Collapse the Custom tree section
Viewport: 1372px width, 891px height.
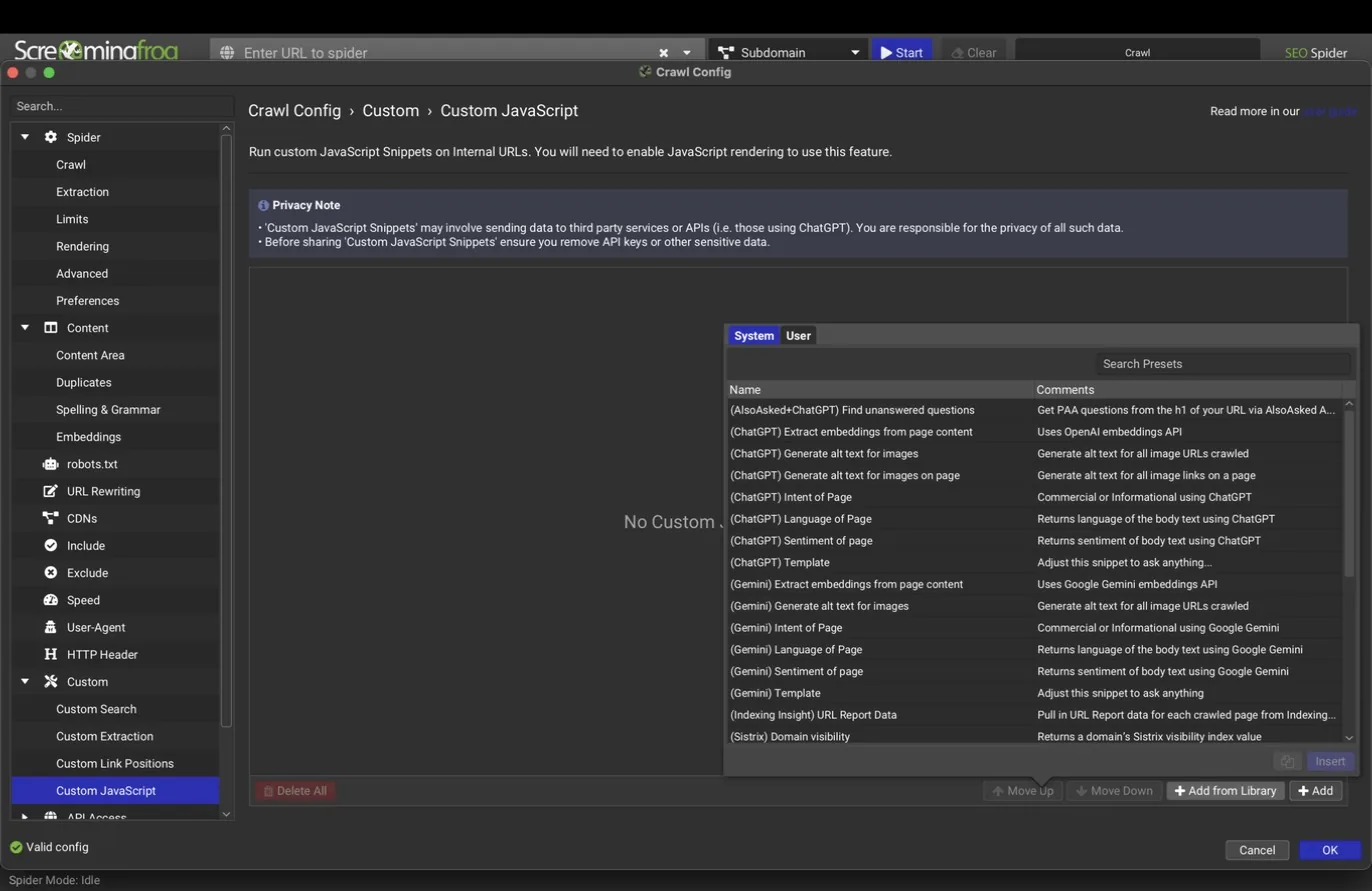point(25,682)
